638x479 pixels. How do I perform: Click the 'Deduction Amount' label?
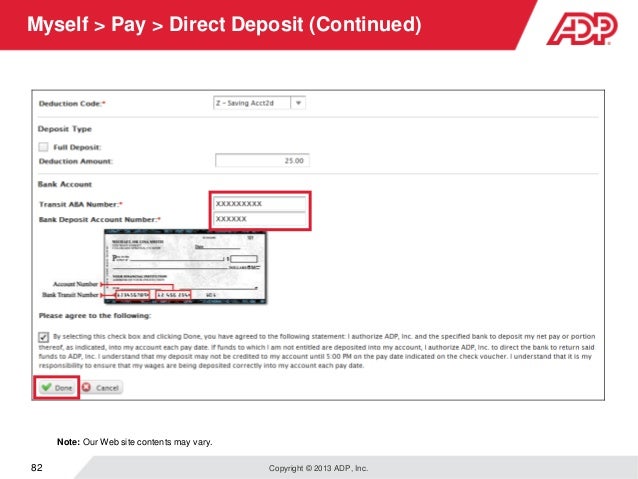76,162
